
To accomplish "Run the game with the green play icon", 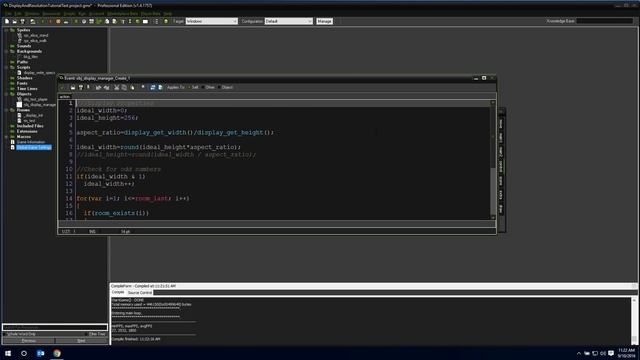I will point(42,21).
